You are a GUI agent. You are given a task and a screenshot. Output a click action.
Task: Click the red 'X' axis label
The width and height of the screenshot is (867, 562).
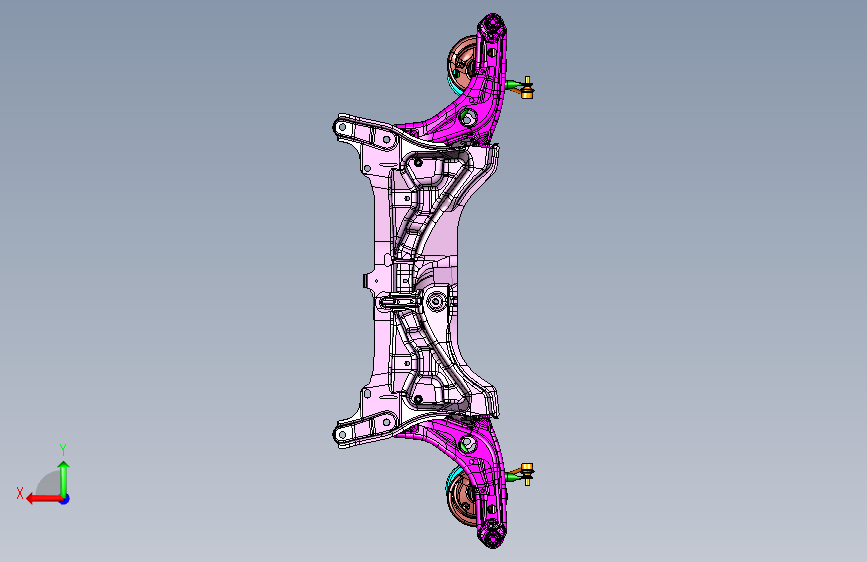tap(20, 493)
